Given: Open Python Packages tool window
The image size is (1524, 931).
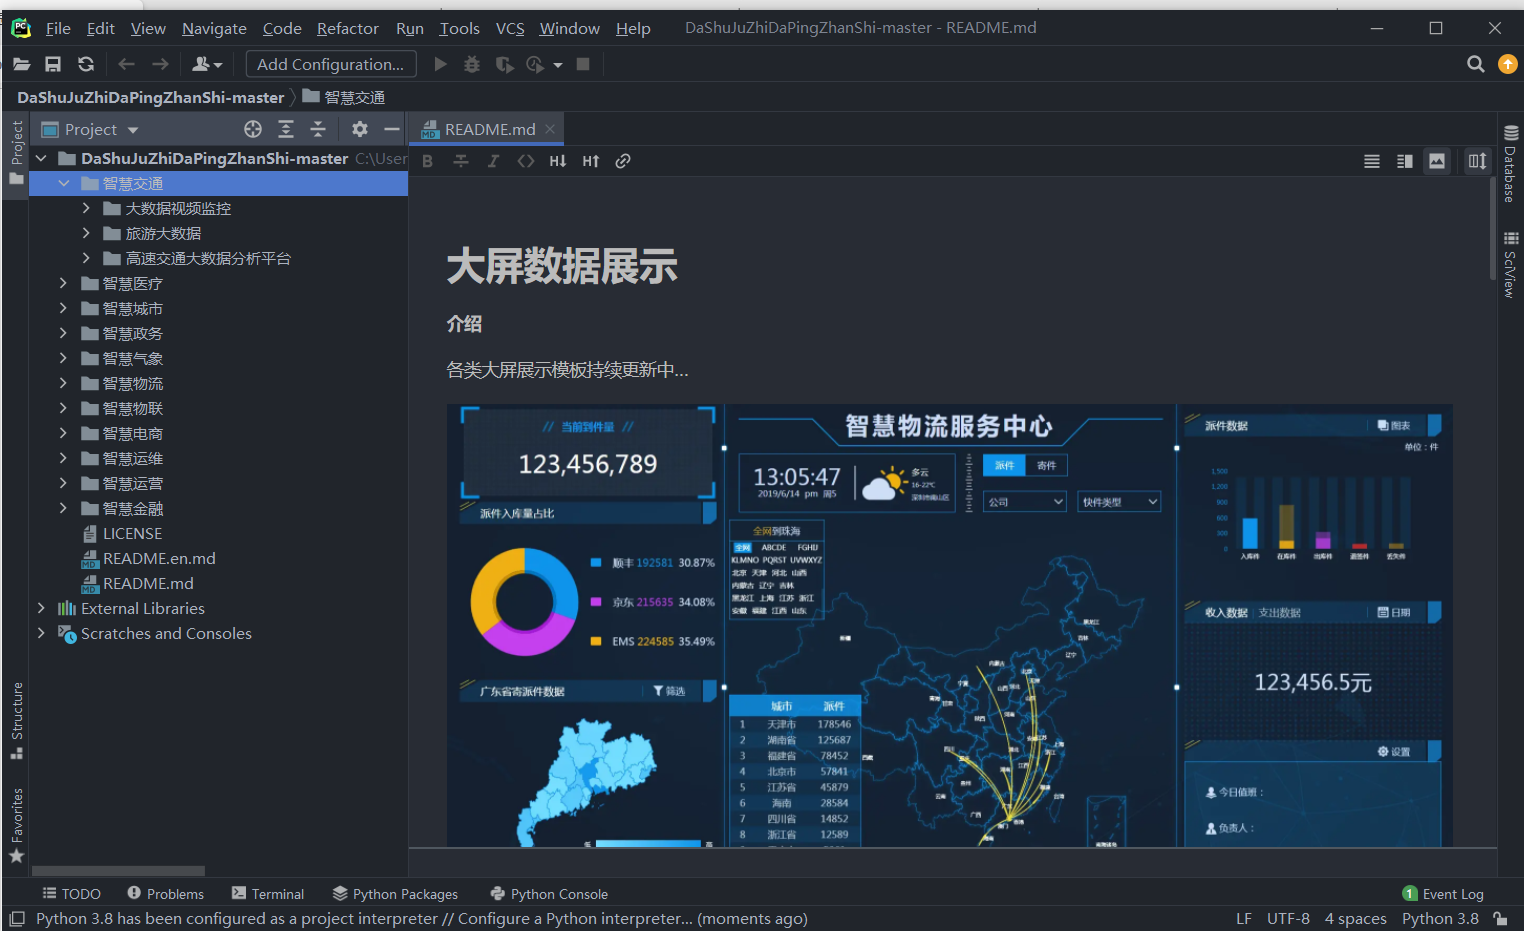Looking at the screenshot, I should click(395, 894).
